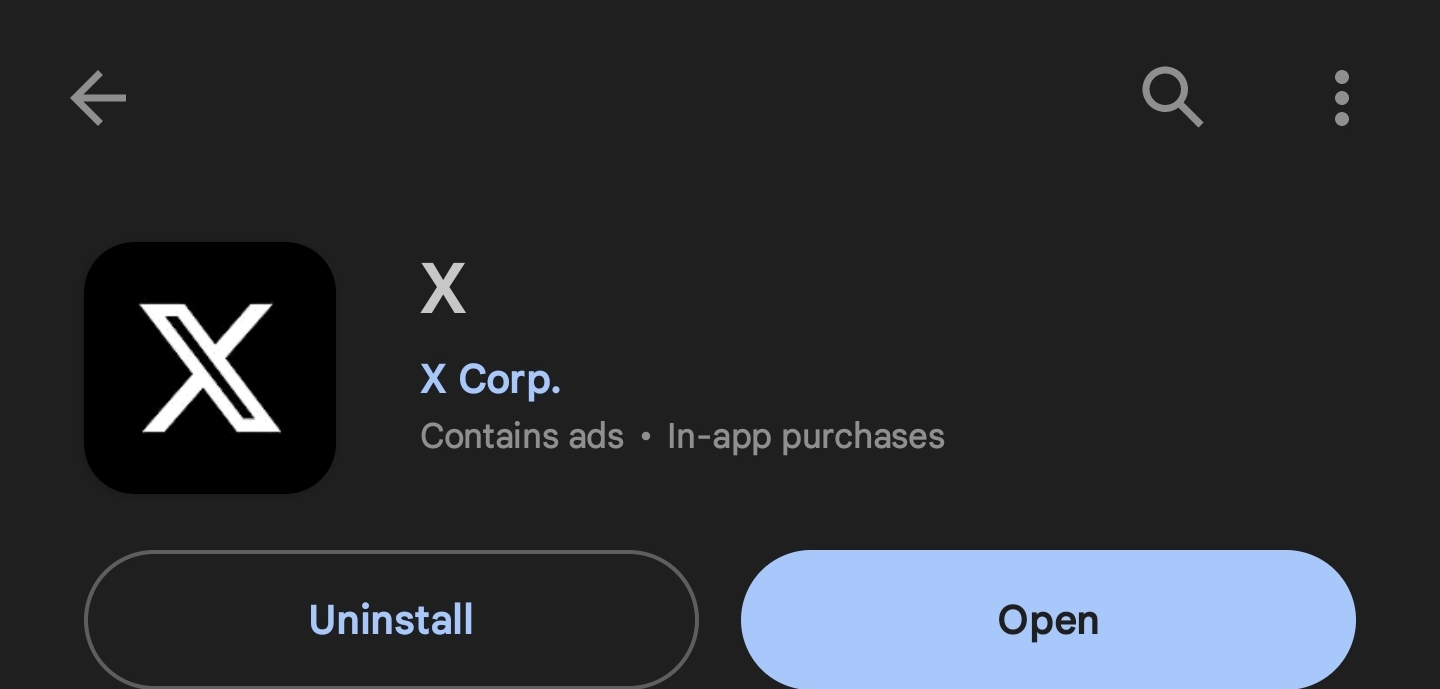Uninstall the X app
This screenshot has width=1440, height=689.
pyautogui.click(x=391, y=620)
